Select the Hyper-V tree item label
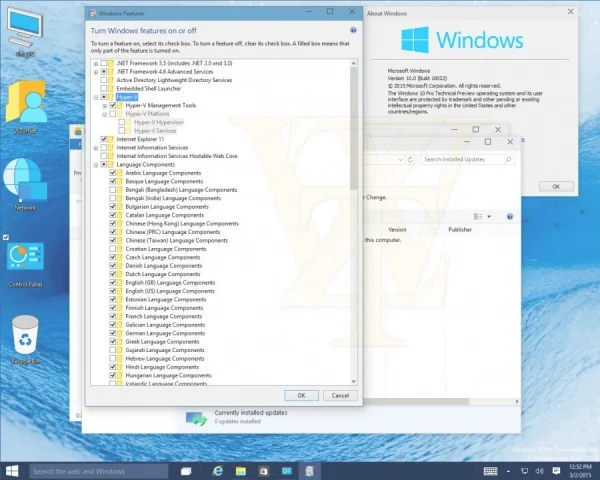600x480 pixels. [127, 97]
